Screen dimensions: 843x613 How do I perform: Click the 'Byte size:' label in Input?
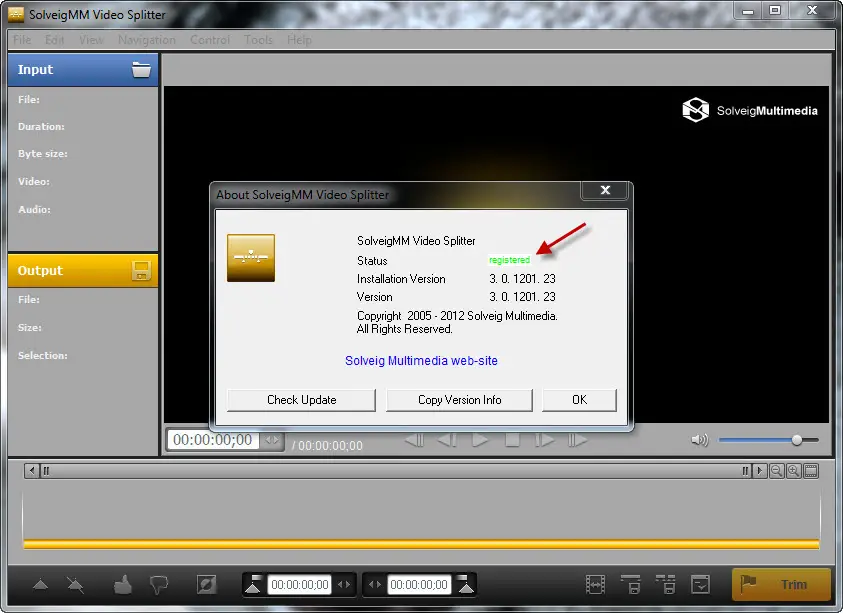pyautogui.click(x=42, y=154)
